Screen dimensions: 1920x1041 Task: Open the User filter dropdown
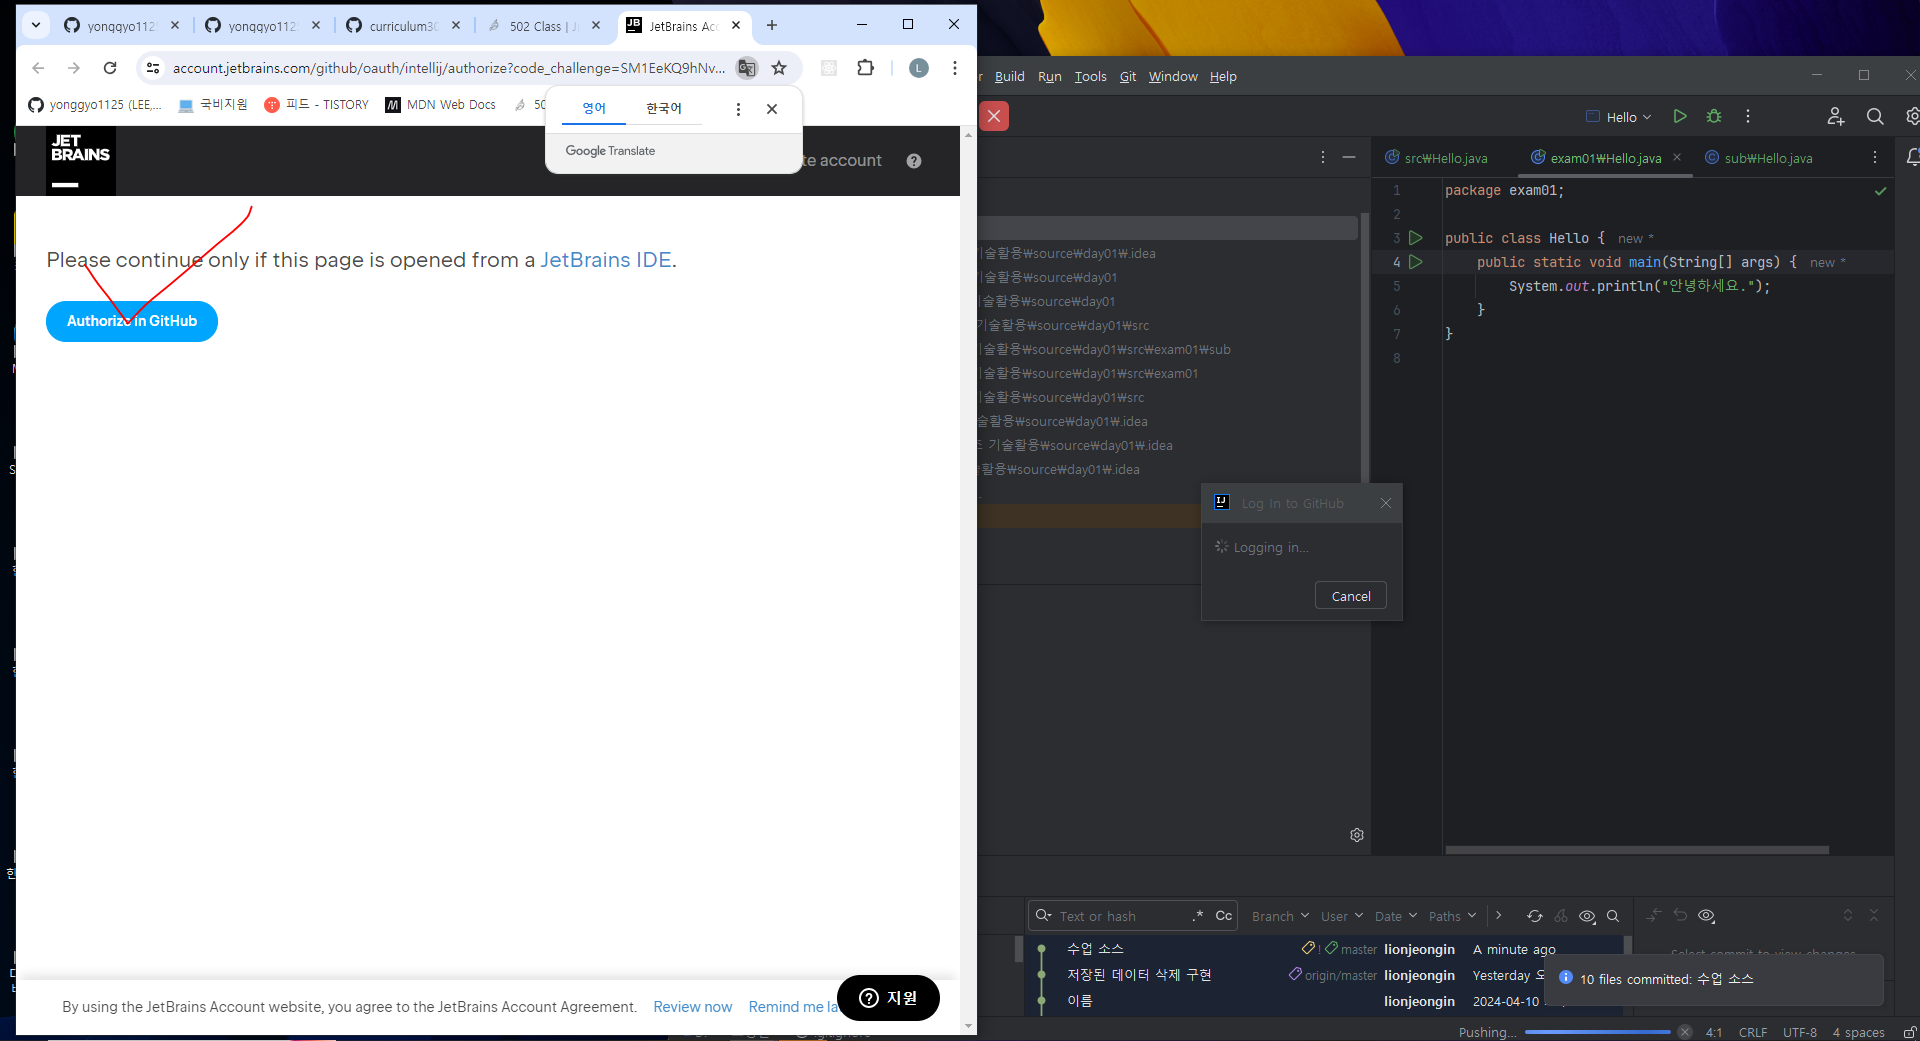[x=1342, y=916]
